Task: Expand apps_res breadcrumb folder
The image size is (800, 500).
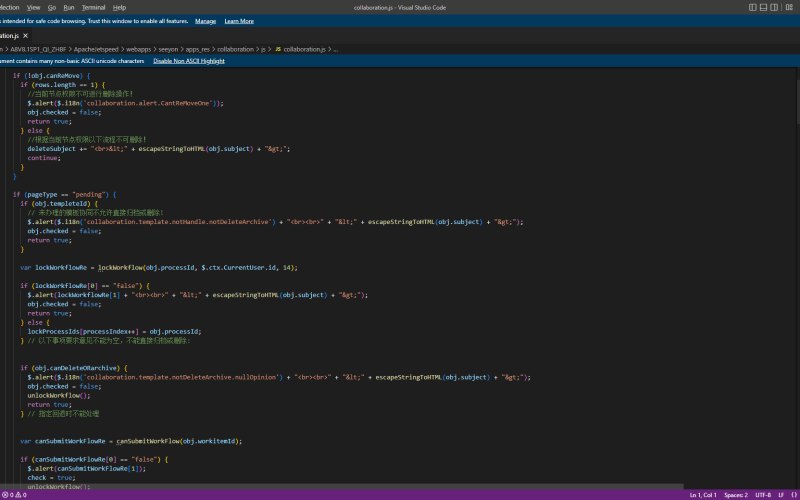Action: coord(197,49)
